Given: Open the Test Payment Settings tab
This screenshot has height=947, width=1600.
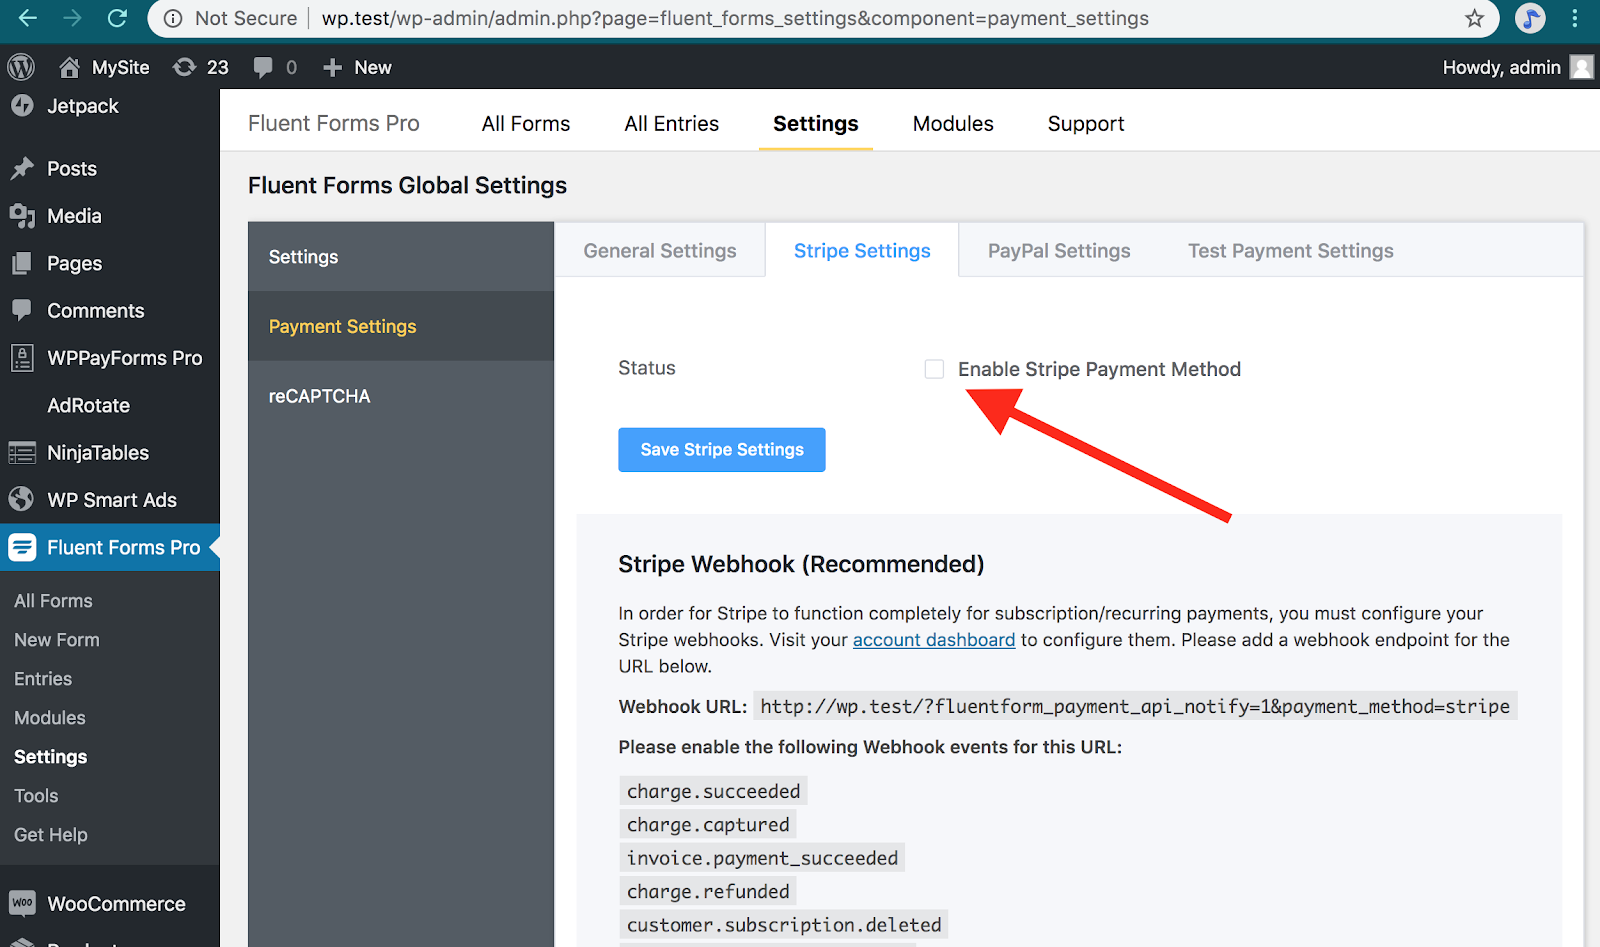Looking at the screenshot, I should [1291, 251].
